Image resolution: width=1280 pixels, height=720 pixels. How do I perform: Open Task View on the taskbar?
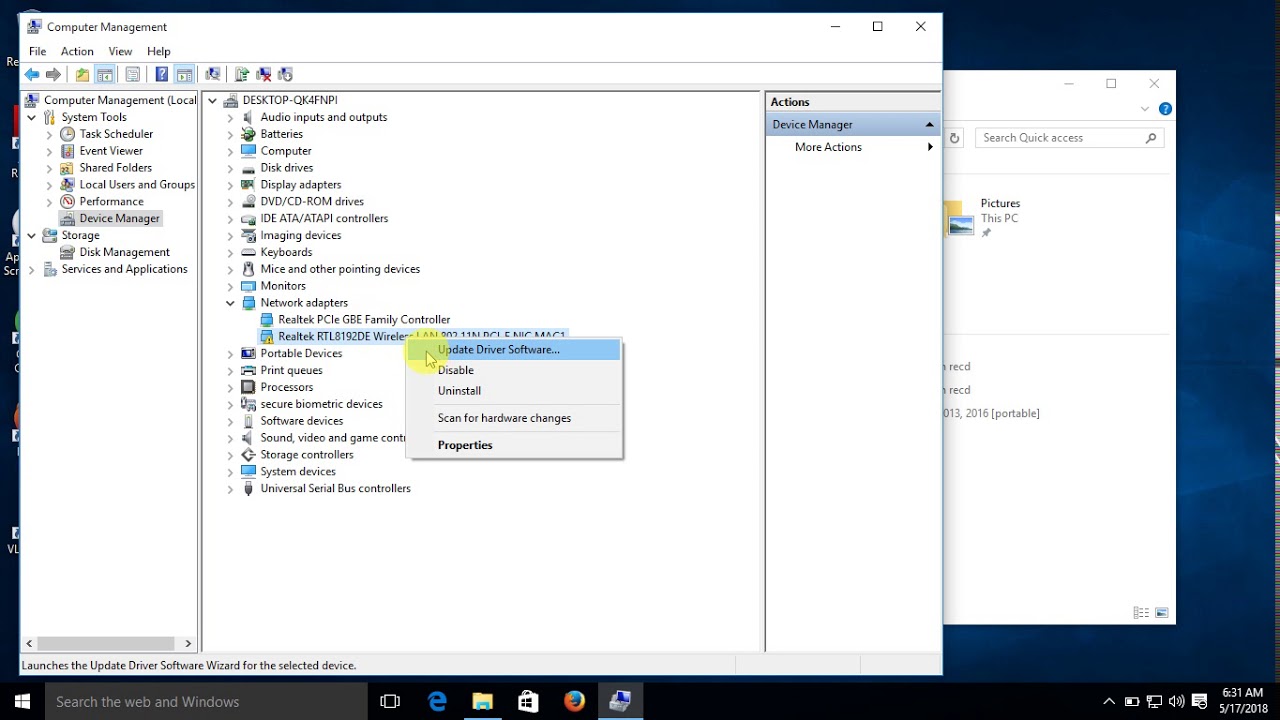click(390, 702)
